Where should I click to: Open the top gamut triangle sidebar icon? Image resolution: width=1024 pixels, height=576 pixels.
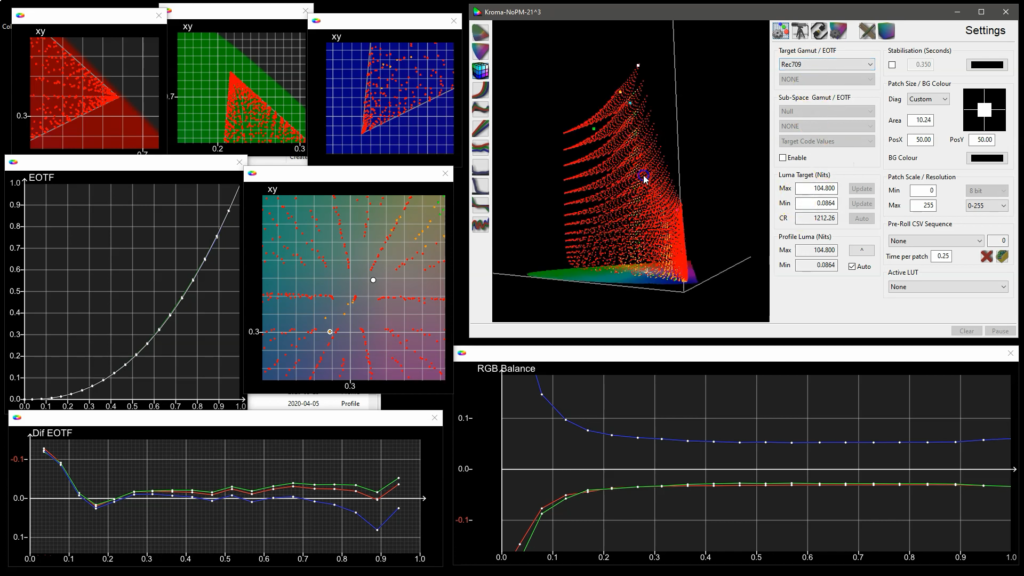click(481, 33)
